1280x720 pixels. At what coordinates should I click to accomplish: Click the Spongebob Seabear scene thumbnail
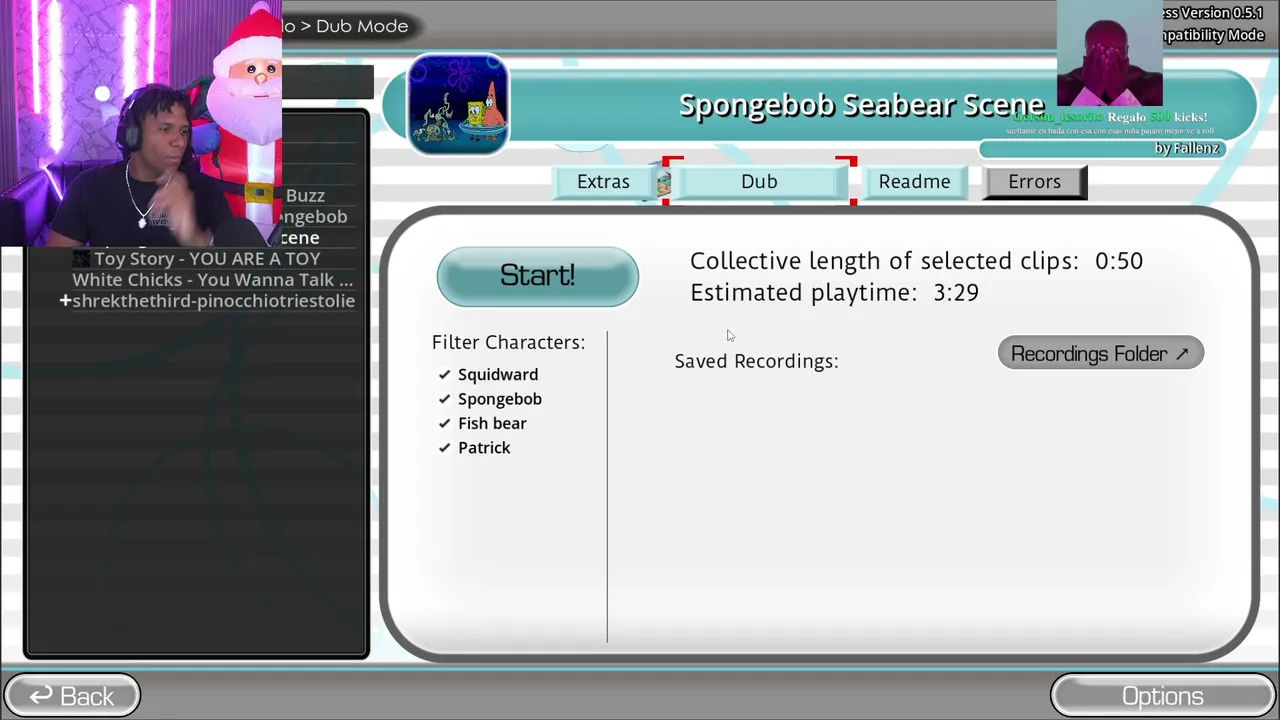click(x=459, y=104)
